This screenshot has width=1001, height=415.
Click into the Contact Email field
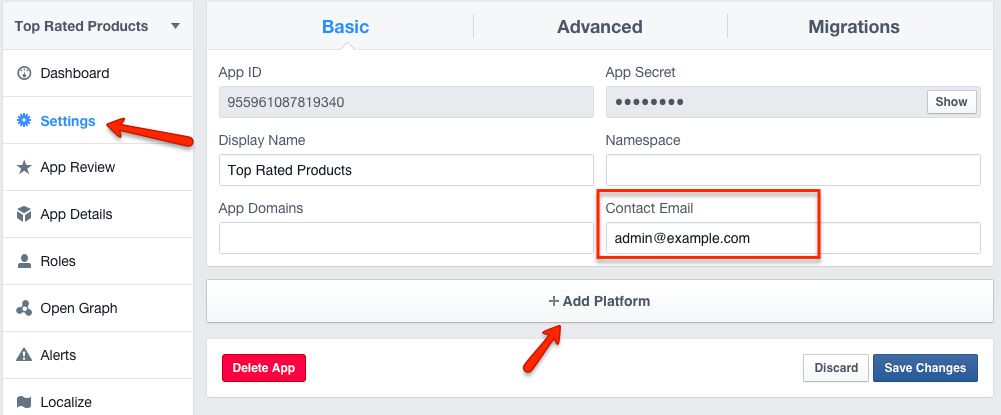click(792, 238)
